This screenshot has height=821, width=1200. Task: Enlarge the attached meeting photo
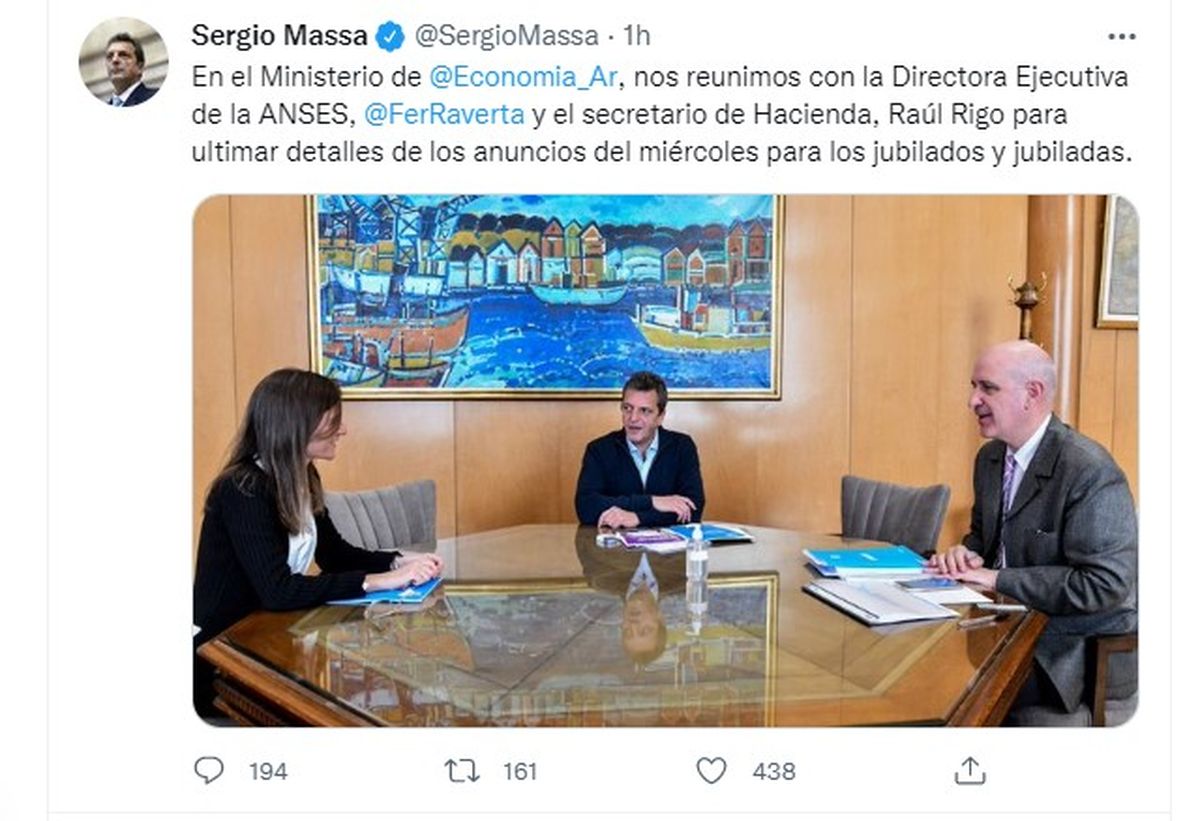(665, 460)
